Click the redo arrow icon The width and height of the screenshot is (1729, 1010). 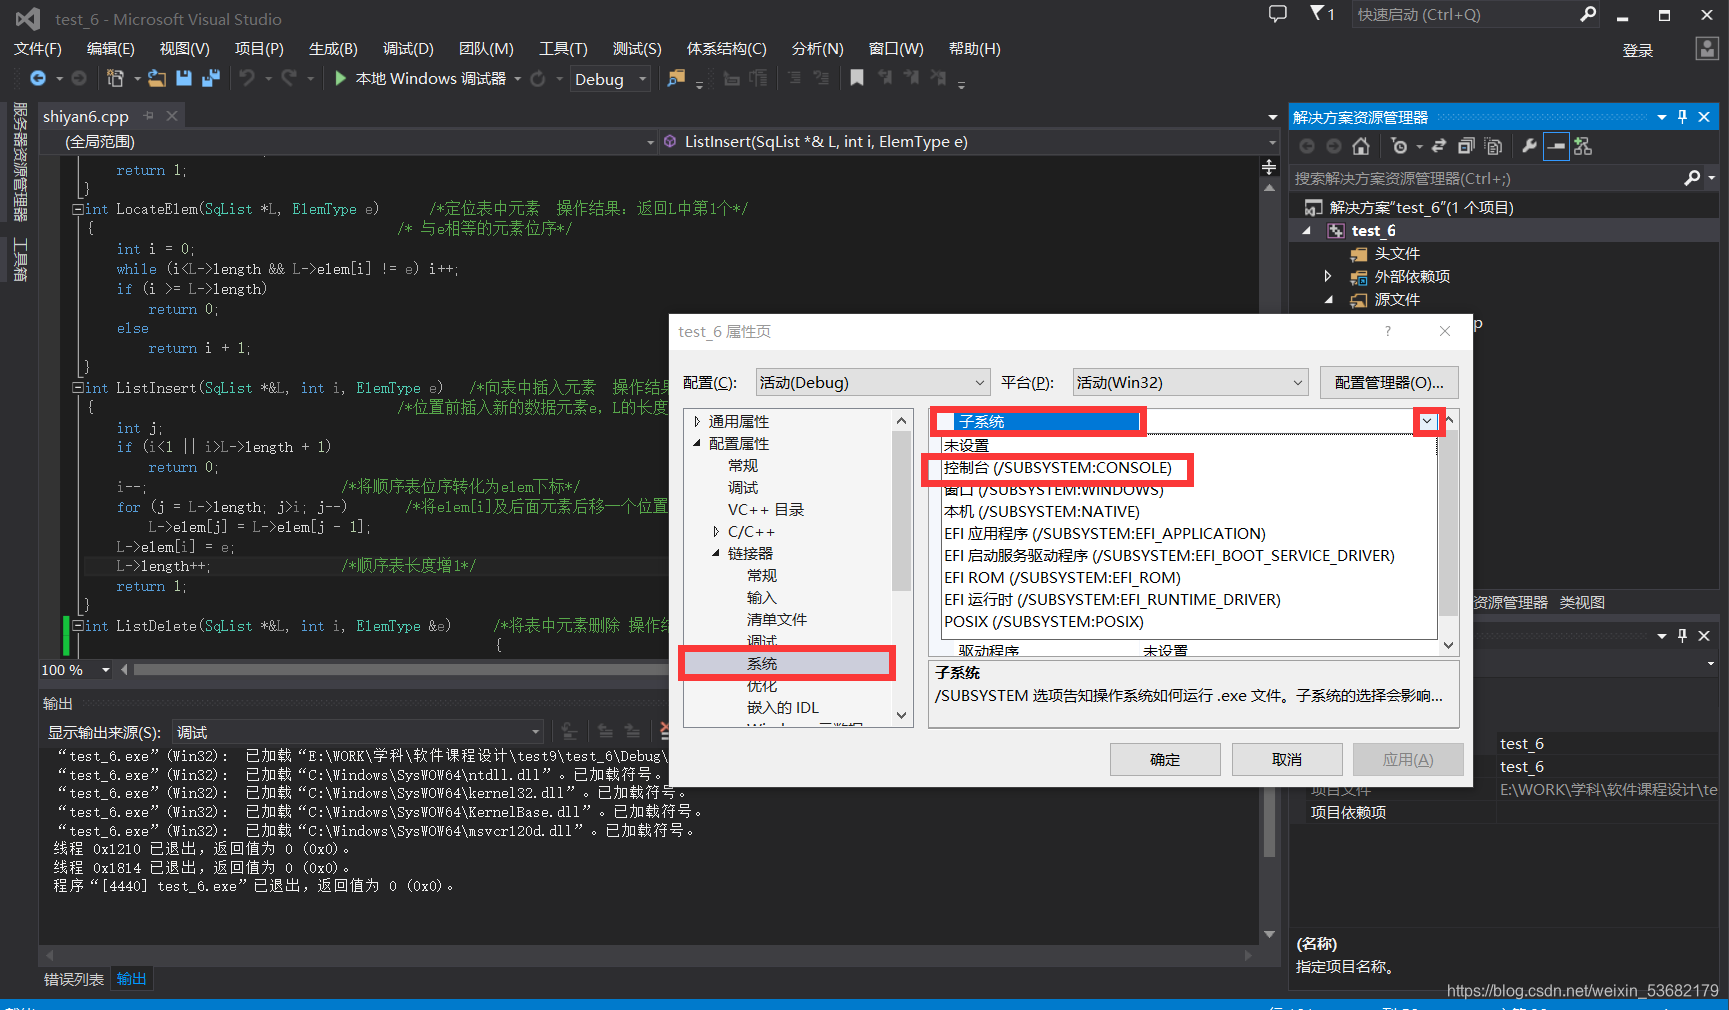289,78
